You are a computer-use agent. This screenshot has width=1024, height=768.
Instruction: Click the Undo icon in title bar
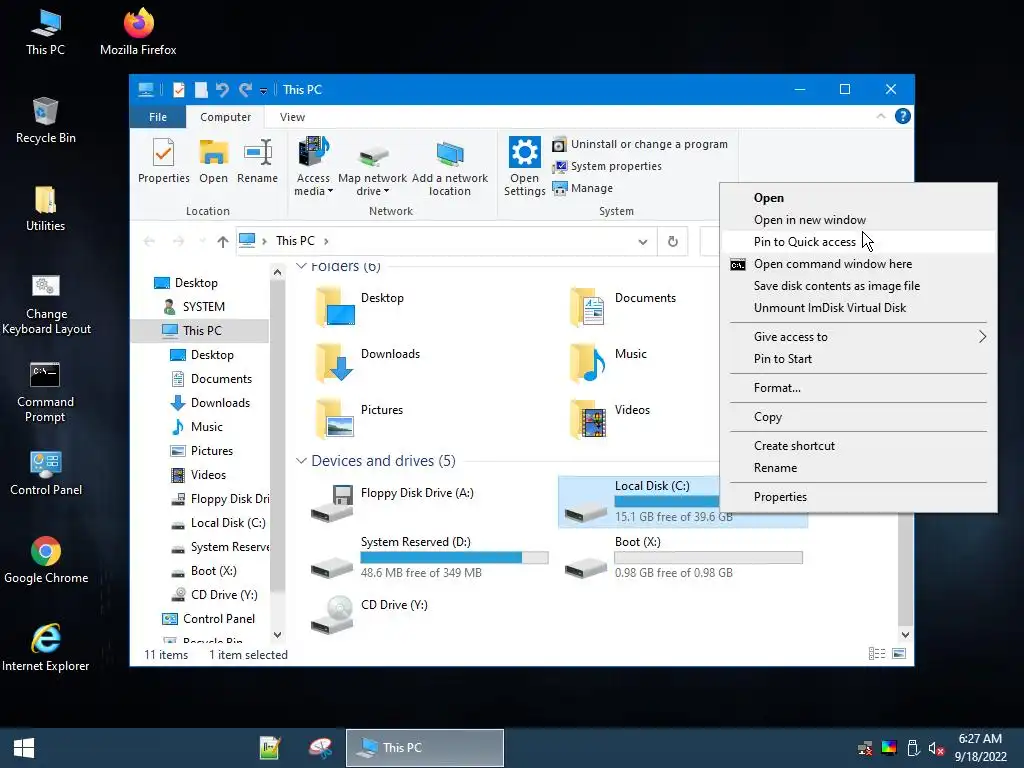[x=222, y=89]
